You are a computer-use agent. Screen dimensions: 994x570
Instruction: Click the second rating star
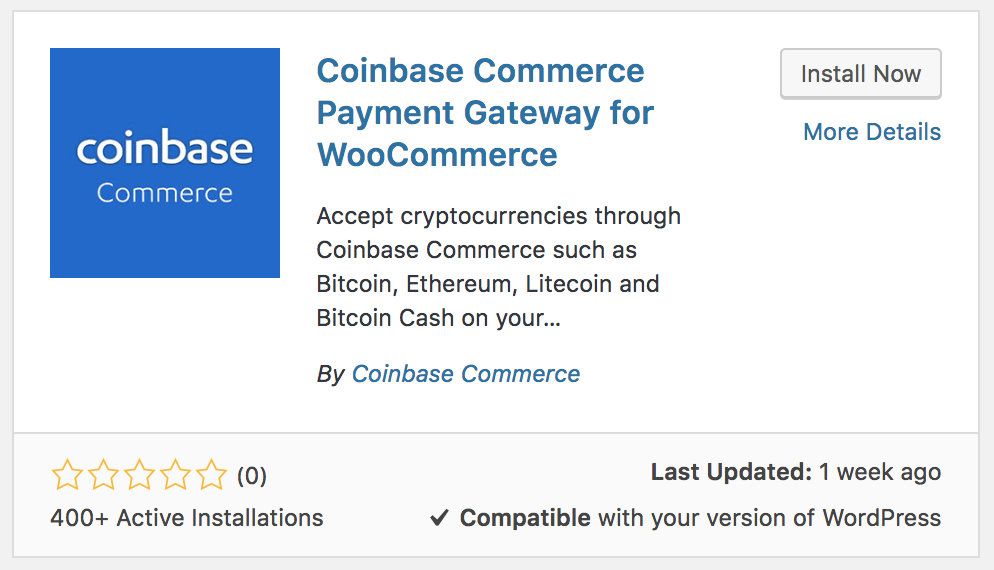[103, 475]
